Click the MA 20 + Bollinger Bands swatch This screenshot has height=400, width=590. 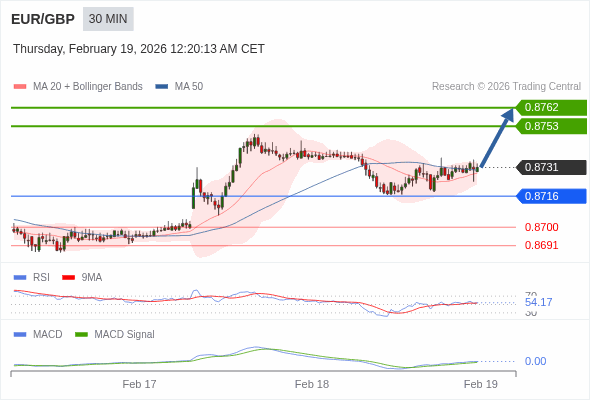coord(20,87)
